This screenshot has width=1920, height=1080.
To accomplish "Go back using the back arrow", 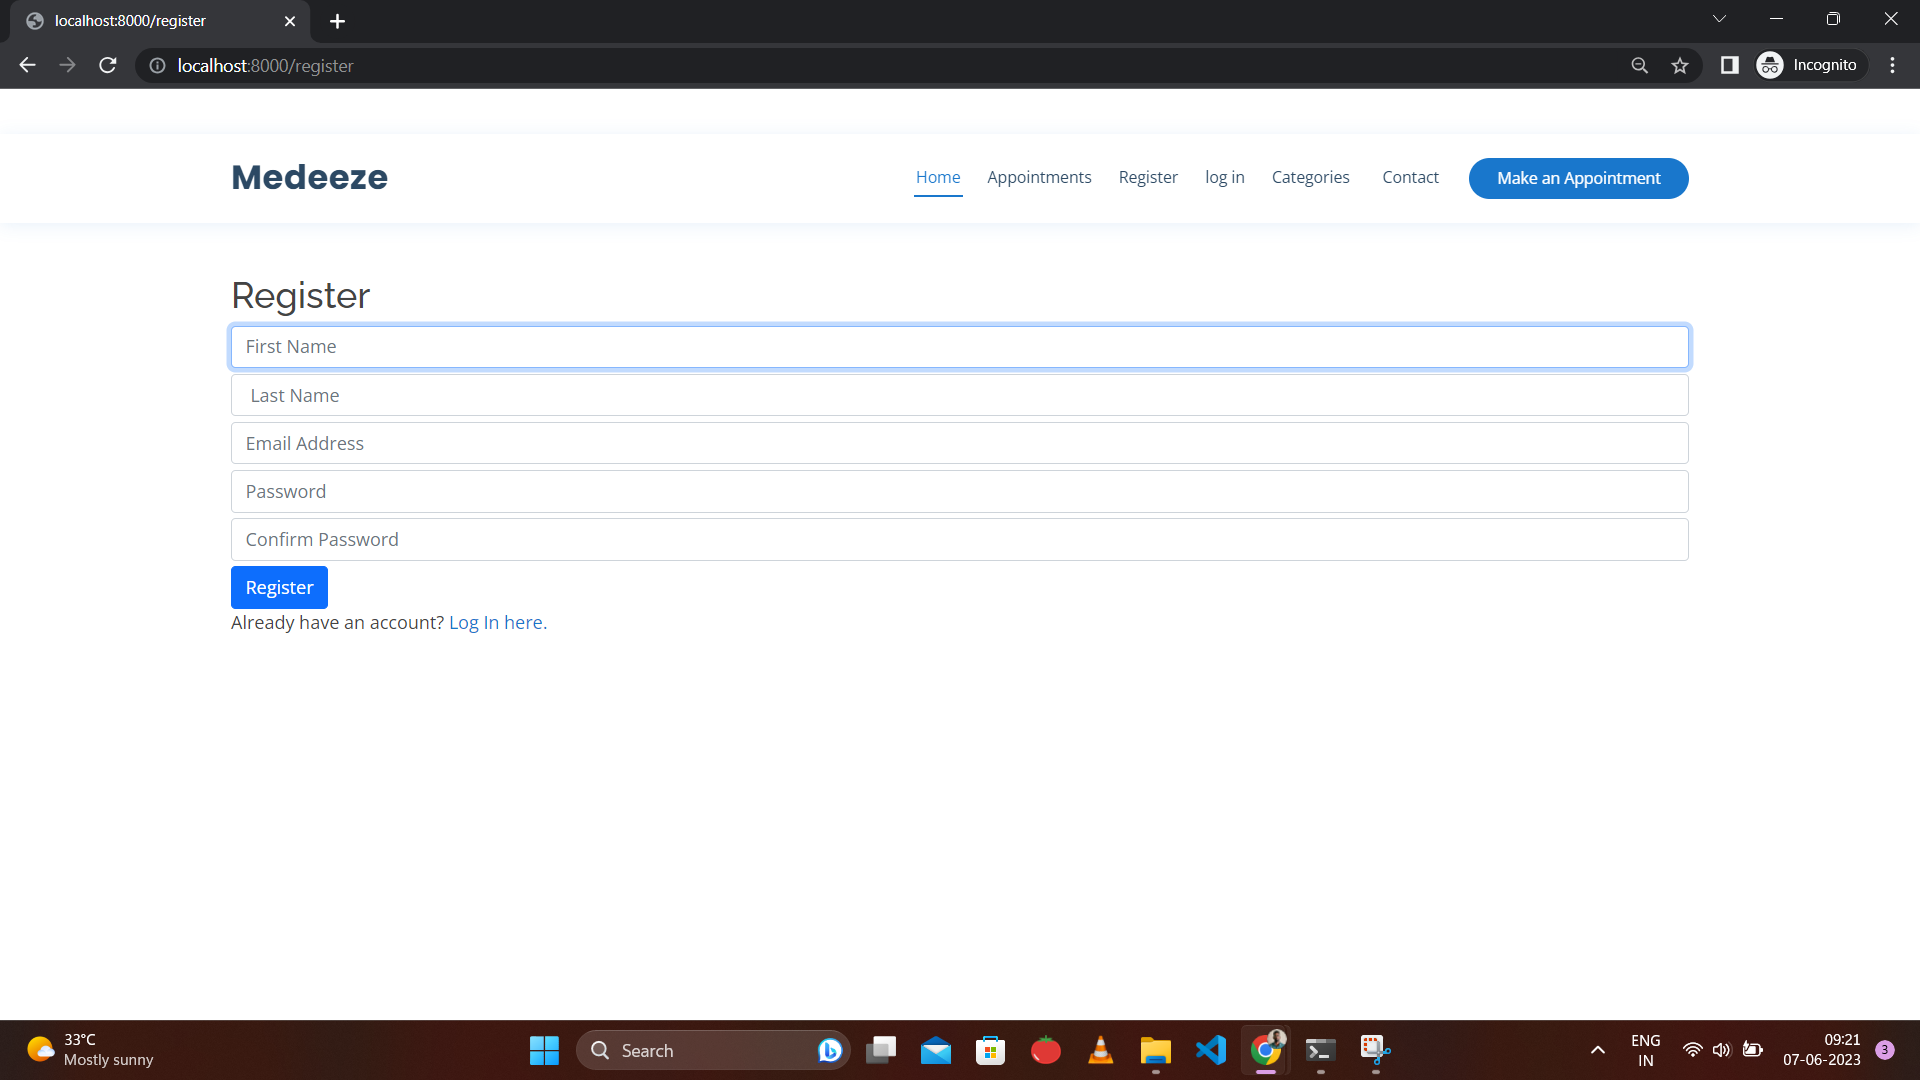I will [x=27, y=65].
